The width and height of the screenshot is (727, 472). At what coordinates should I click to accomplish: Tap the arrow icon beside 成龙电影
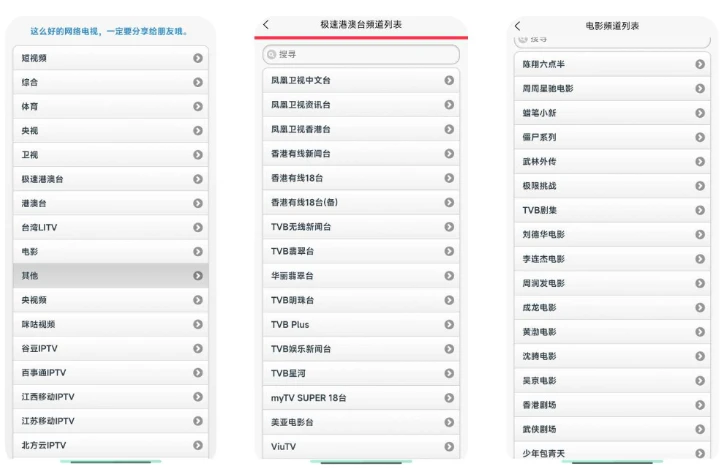point(701,307)
